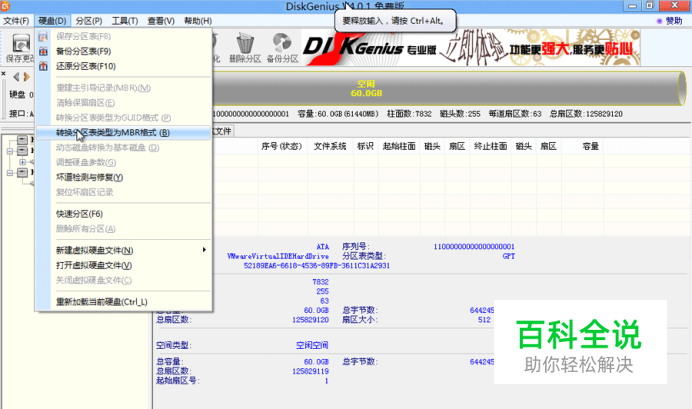Screen dimensions: 692x409
Task: Choose 保存分区表(F8) menu entry
Action: click(124, 37)
